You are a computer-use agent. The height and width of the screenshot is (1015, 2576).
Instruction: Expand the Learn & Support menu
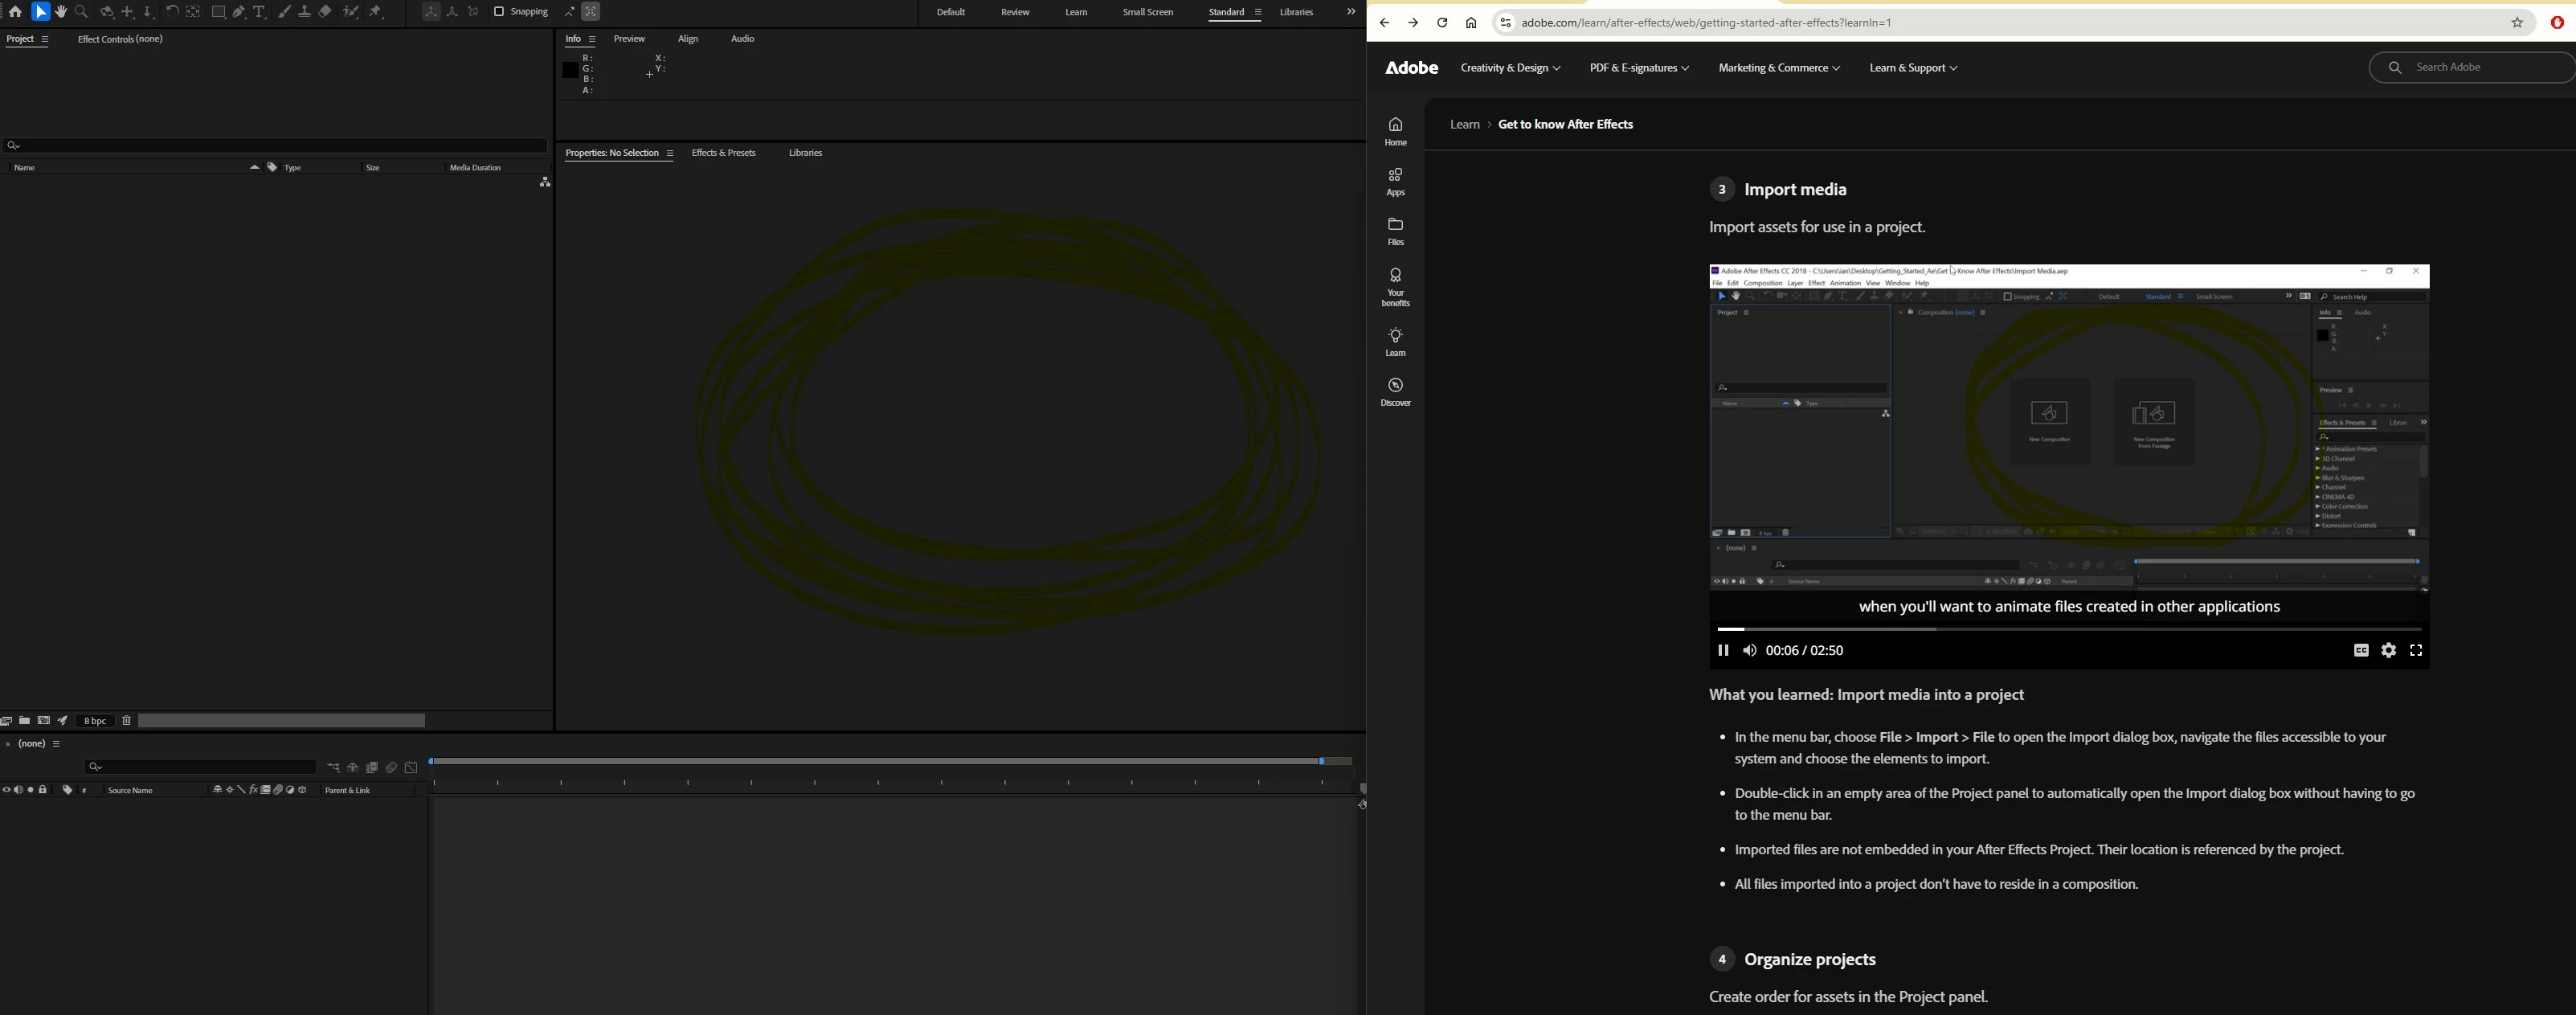1913,68
